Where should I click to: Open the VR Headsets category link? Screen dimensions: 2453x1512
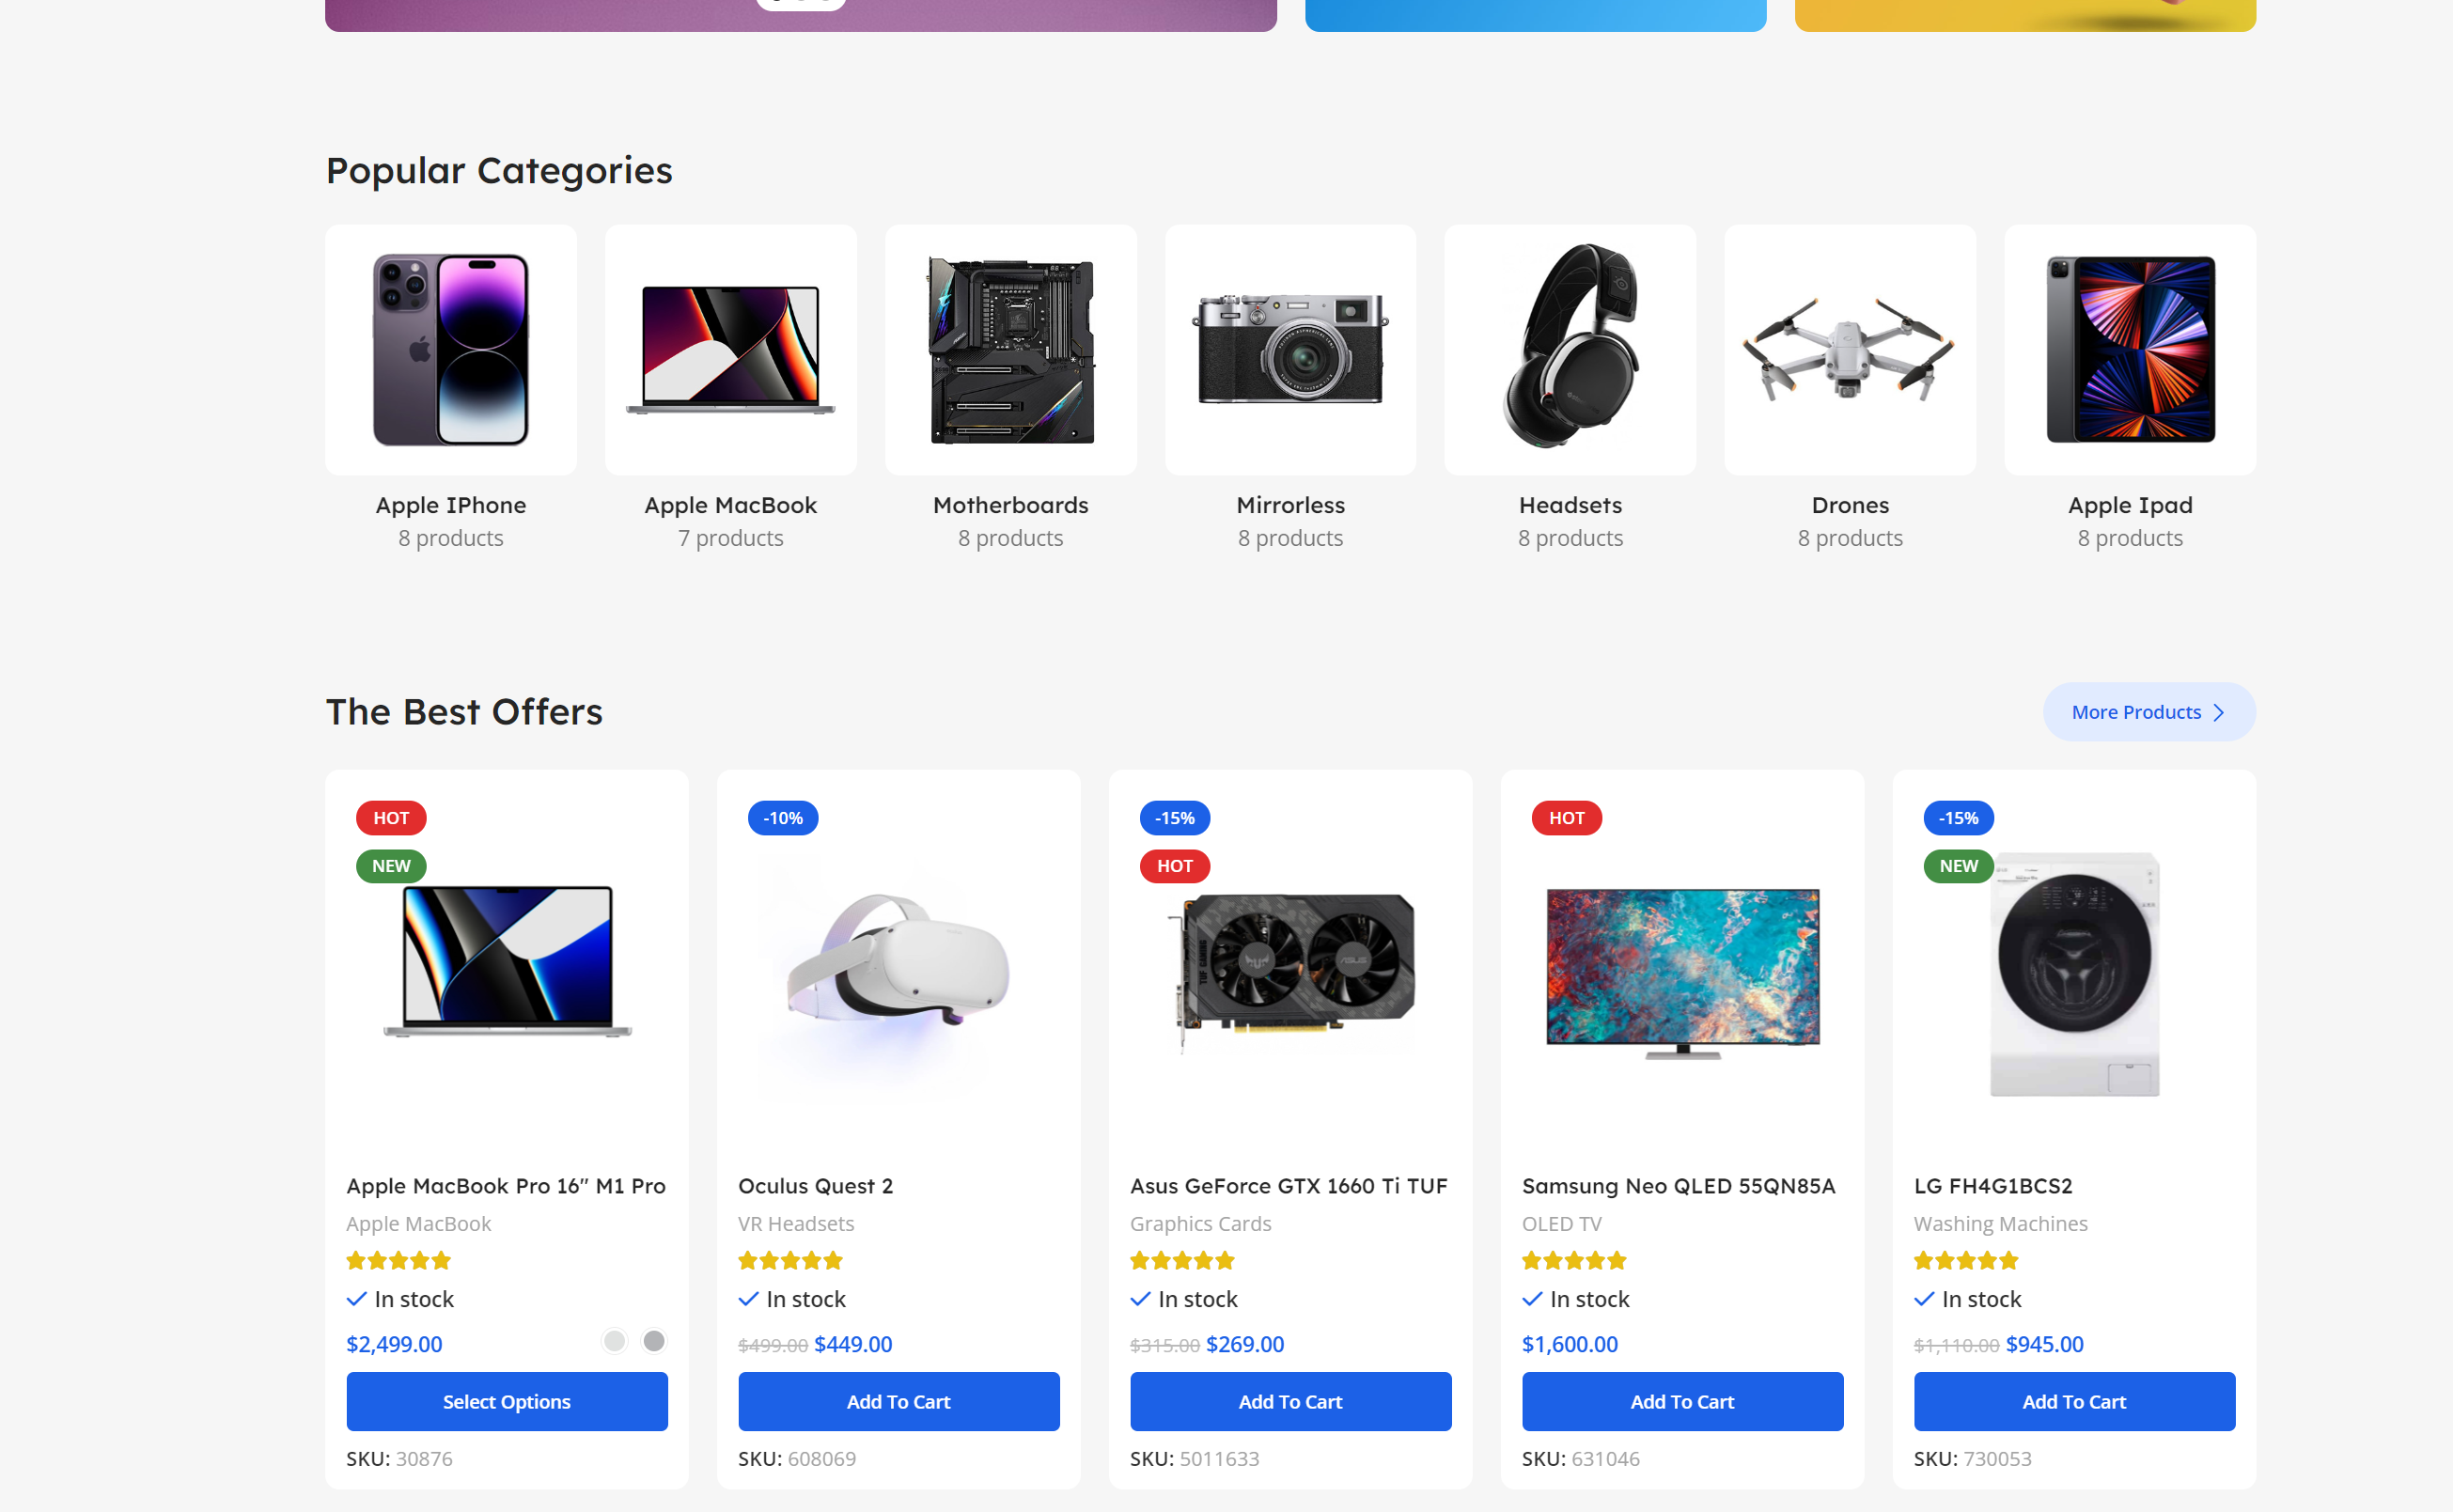coord(796,1224)
